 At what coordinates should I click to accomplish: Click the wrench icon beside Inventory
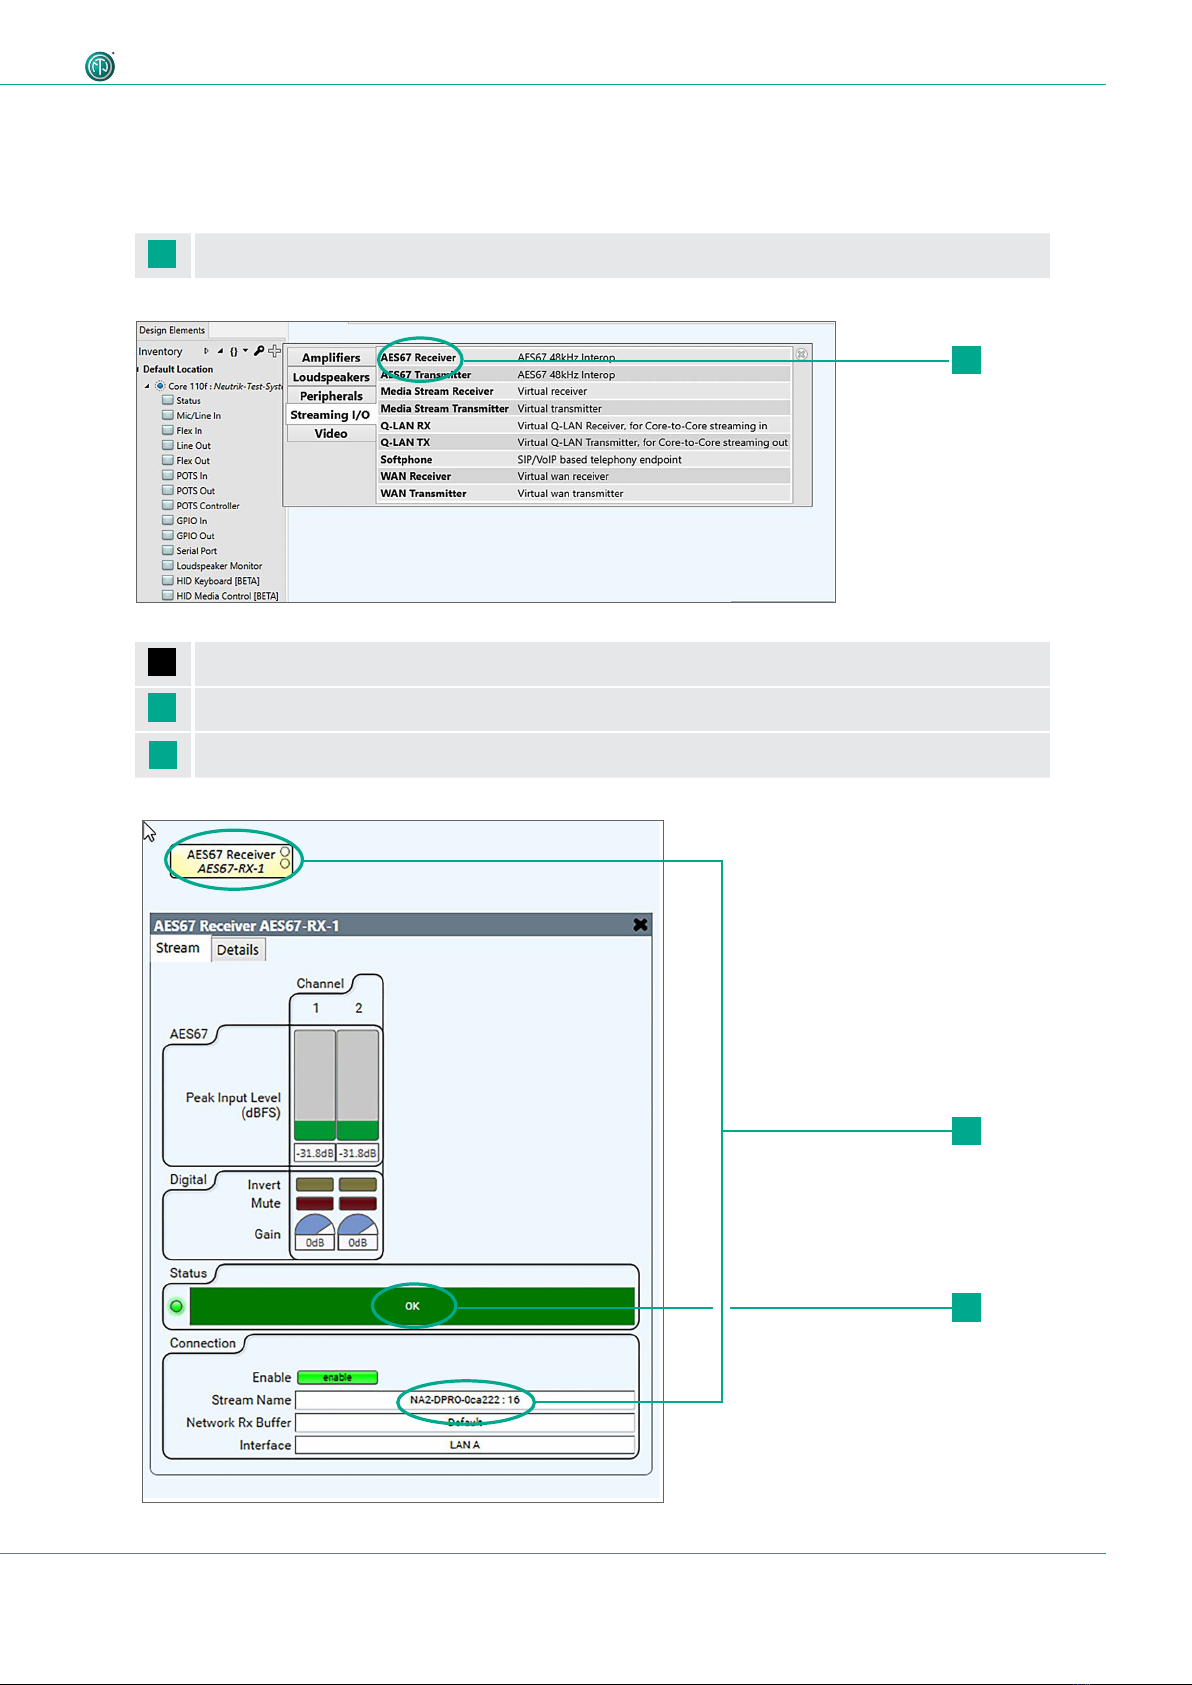259,351
